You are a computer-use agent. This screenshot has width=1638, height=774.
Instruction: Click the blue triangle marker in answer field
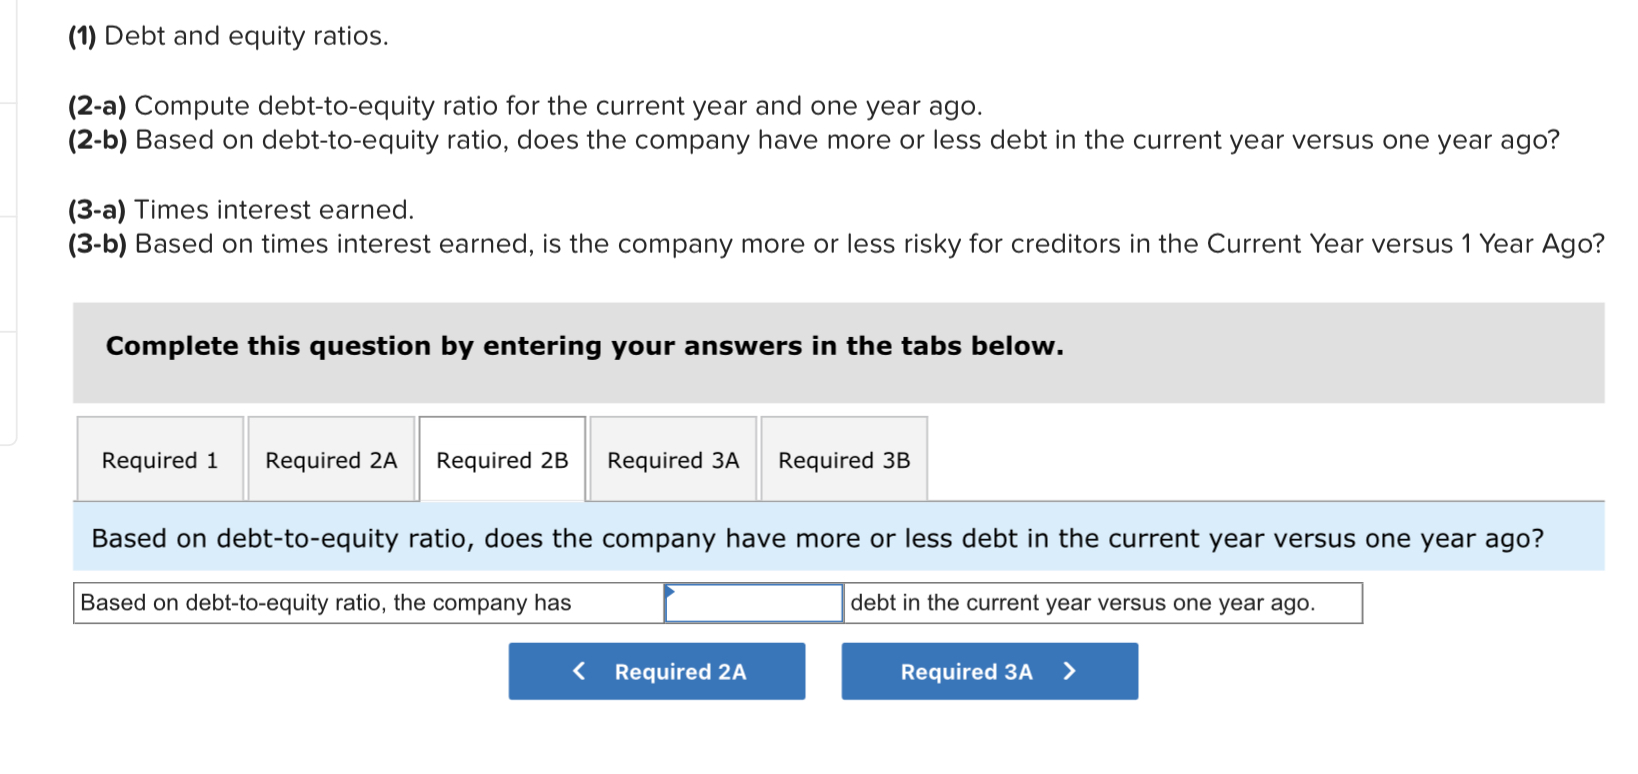pos(670,592)
